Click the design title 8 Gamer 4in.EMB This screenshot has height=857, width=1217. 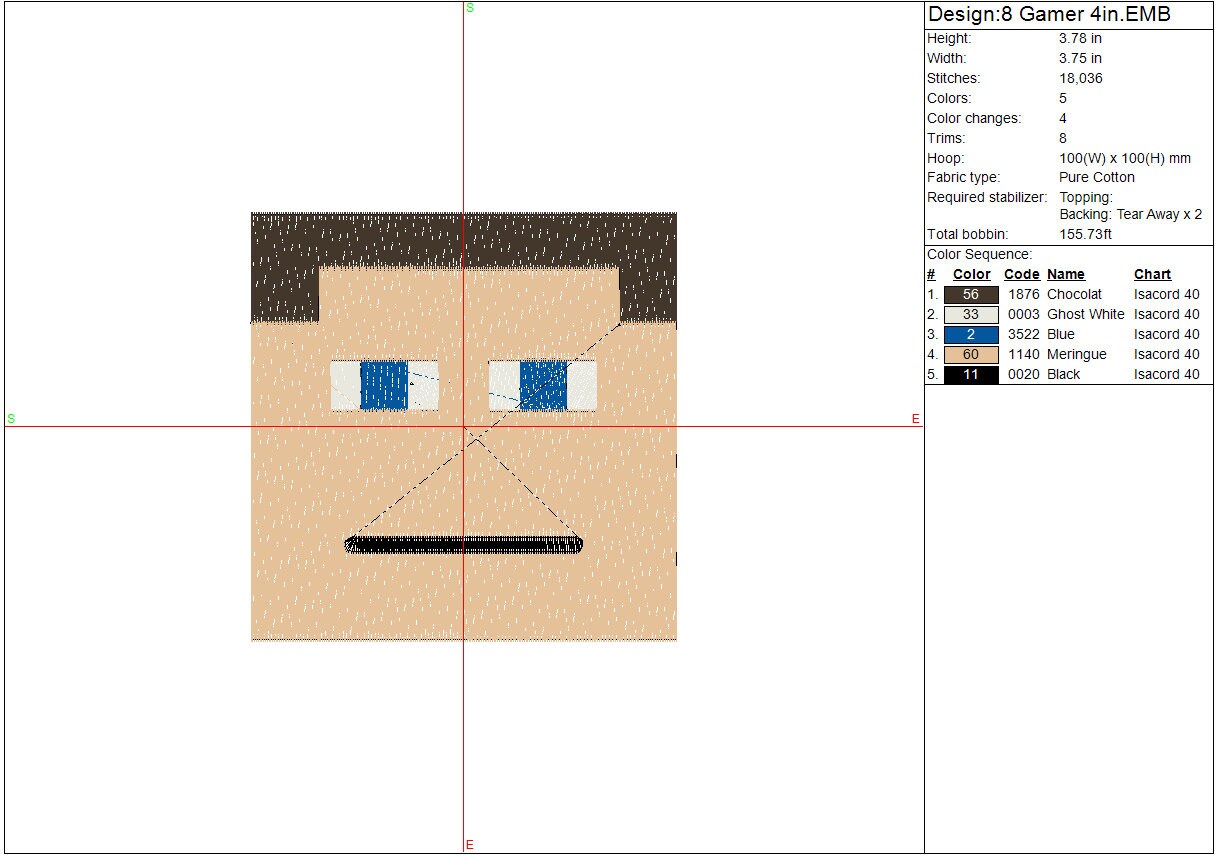pos(1049,15)
